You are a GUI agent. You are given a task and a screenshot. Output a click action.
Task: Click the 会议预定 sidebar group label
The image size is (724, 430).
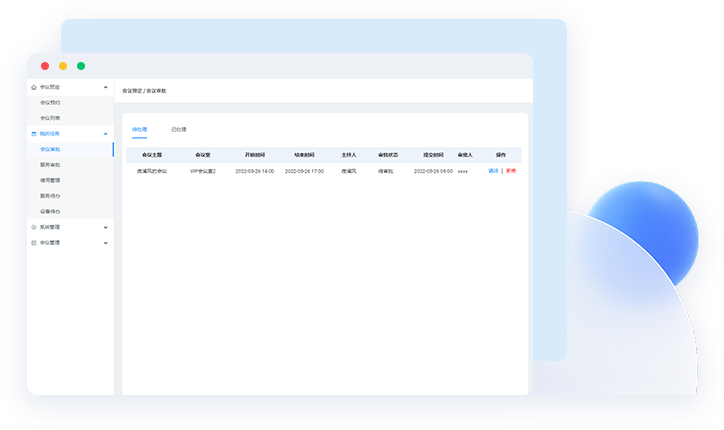coord(49,87)
